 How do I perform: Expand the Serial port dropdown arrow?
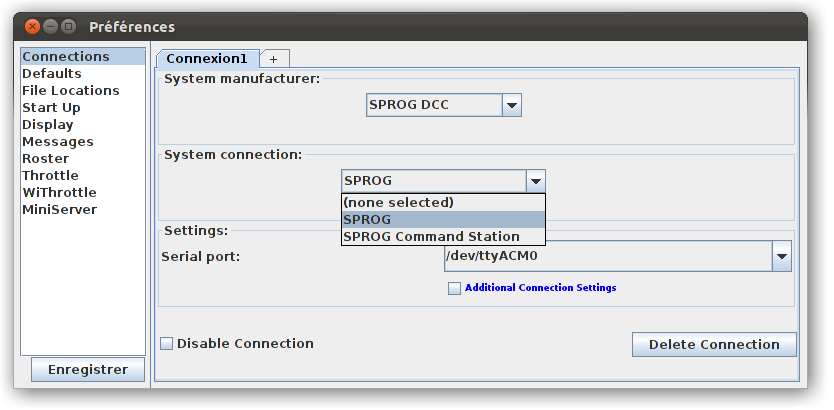pyautogui.click(x=781, y=256)
